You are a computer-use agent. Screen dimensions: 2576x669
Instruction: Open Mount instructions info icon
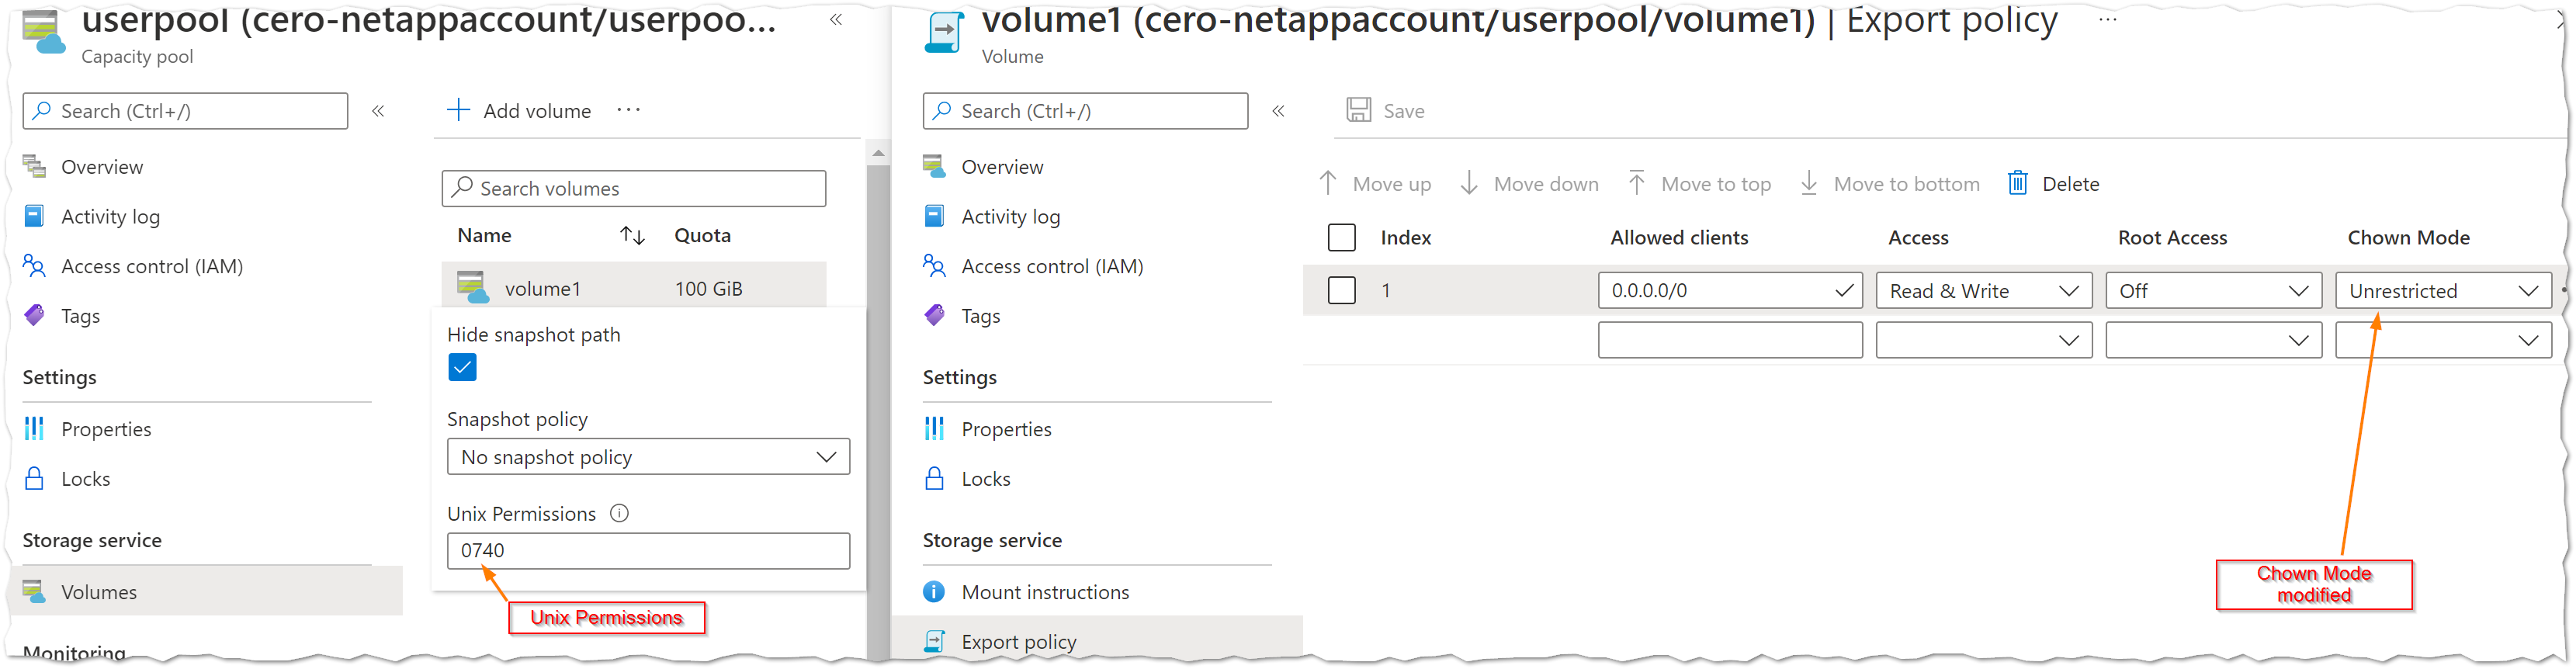tap(934, 592)
